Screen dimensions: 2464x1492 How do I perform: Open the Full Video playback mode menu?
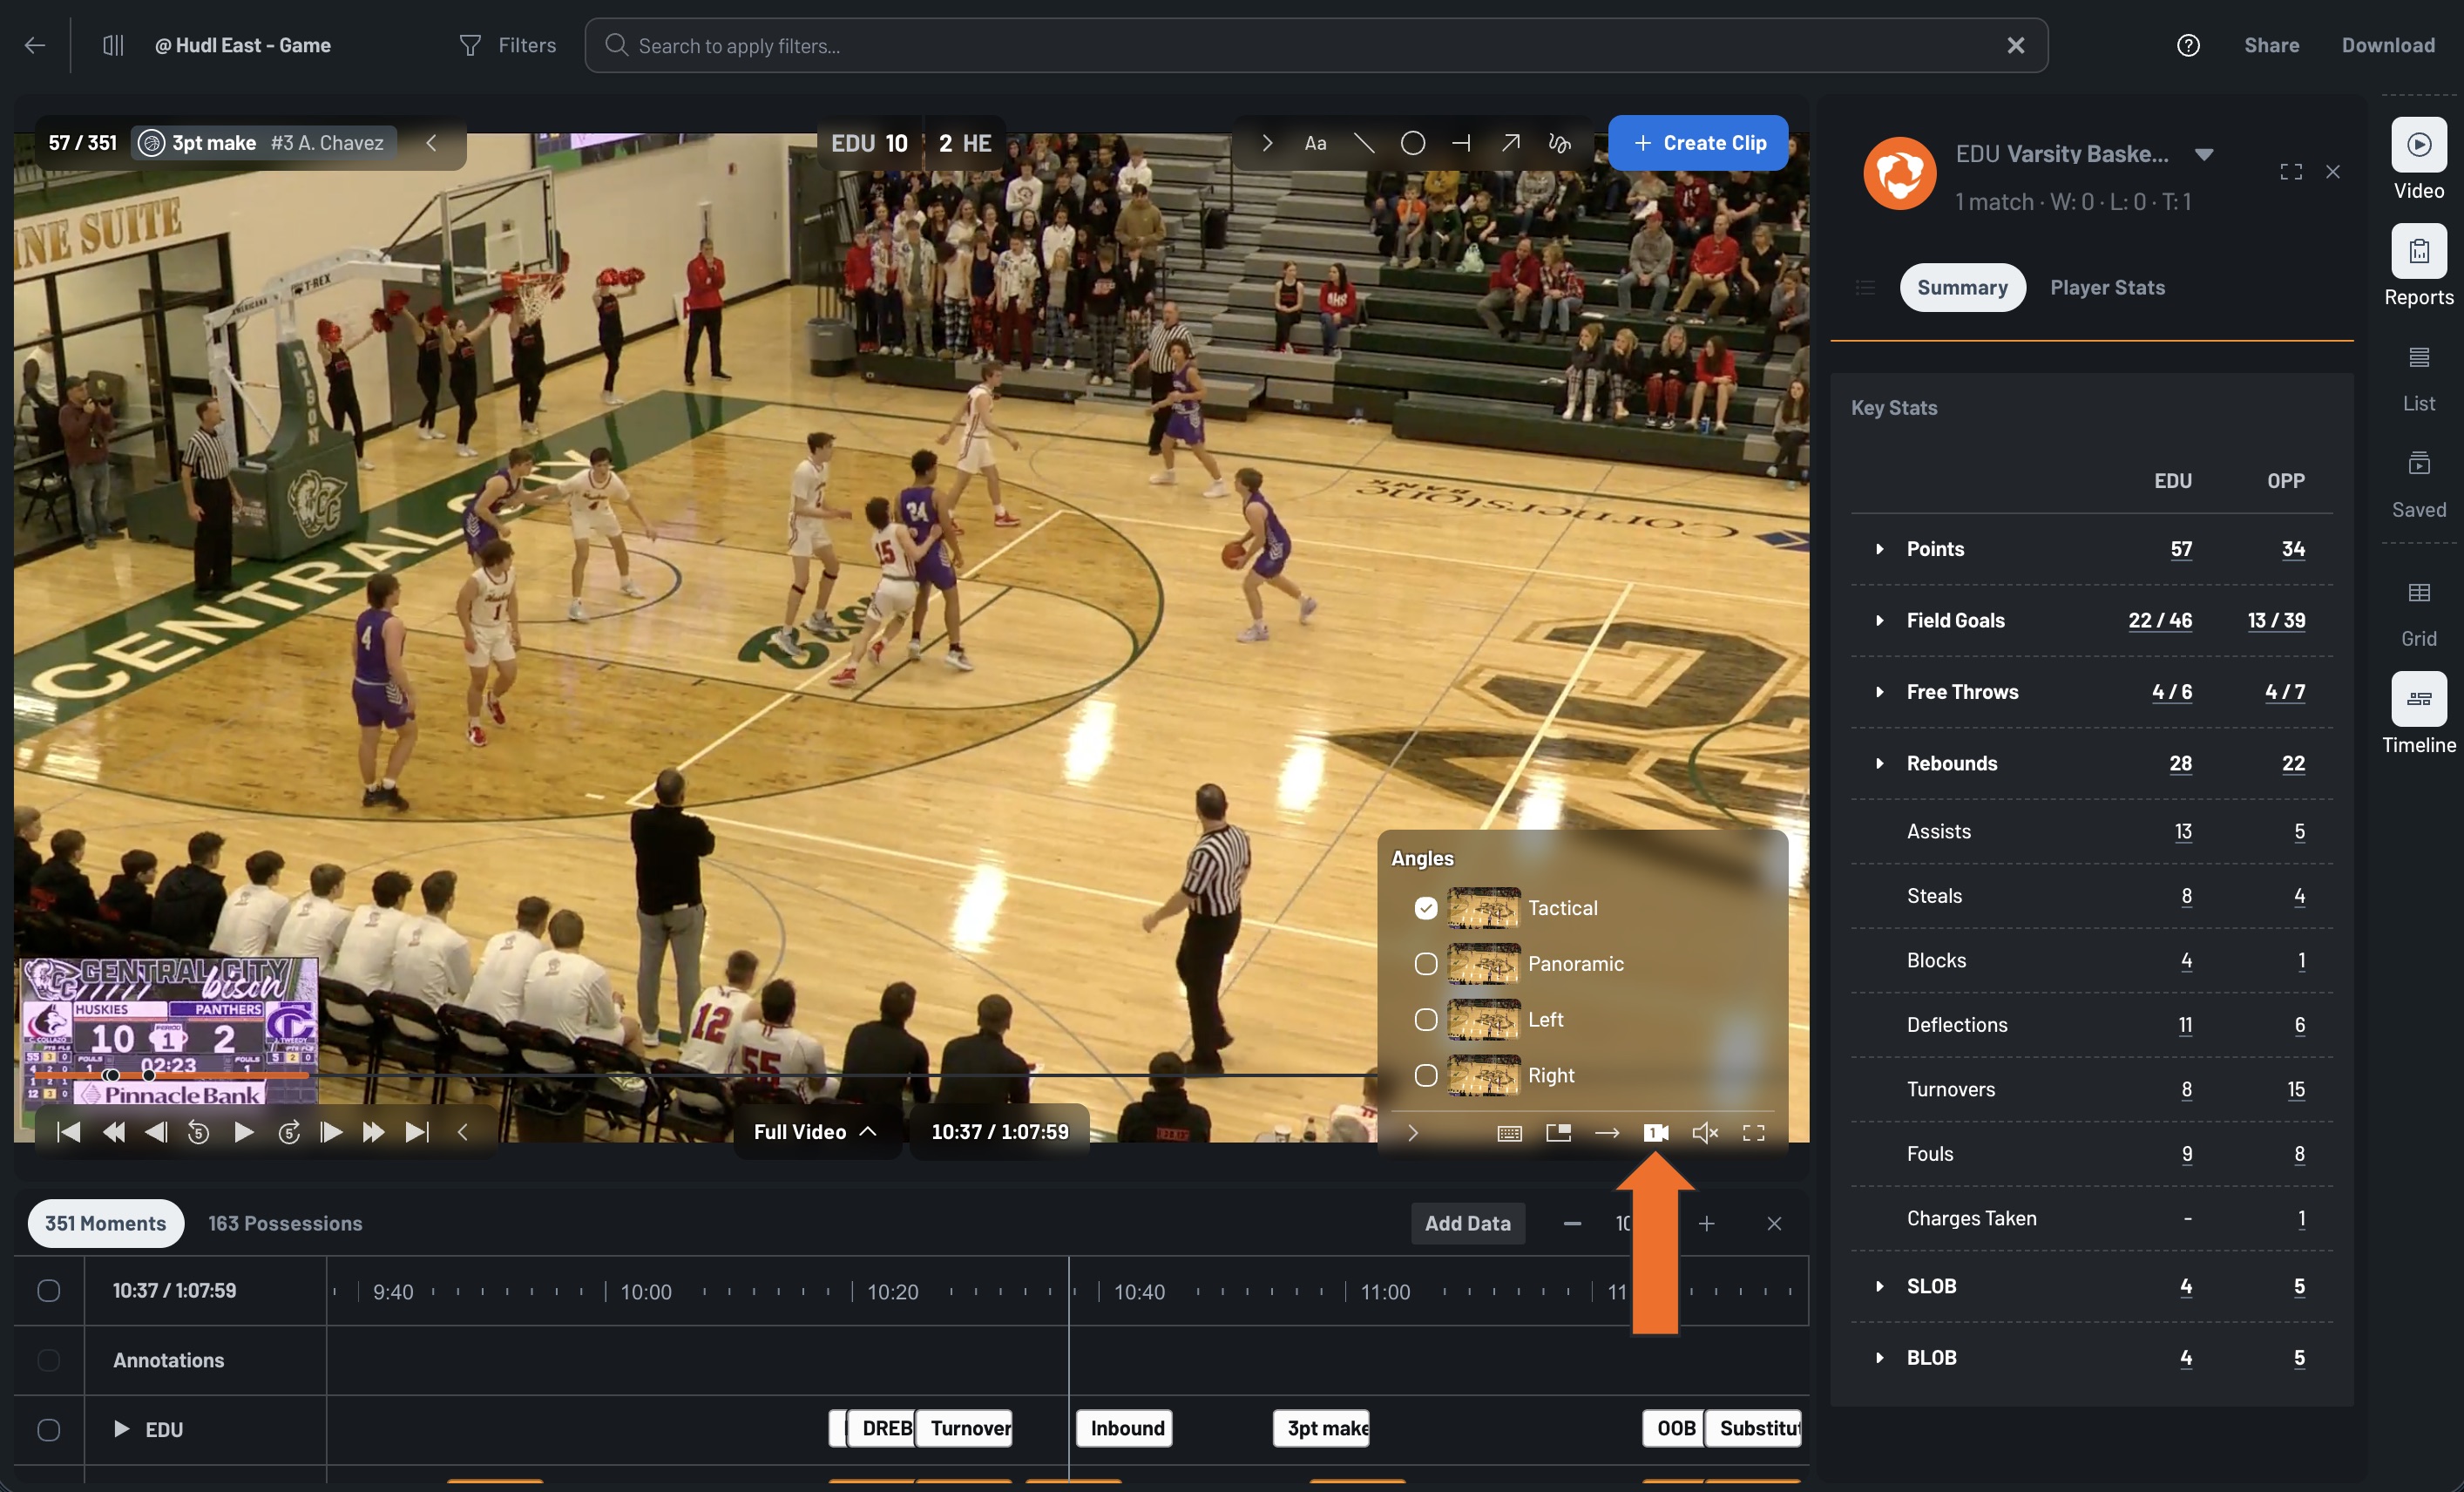[816, 1132]
